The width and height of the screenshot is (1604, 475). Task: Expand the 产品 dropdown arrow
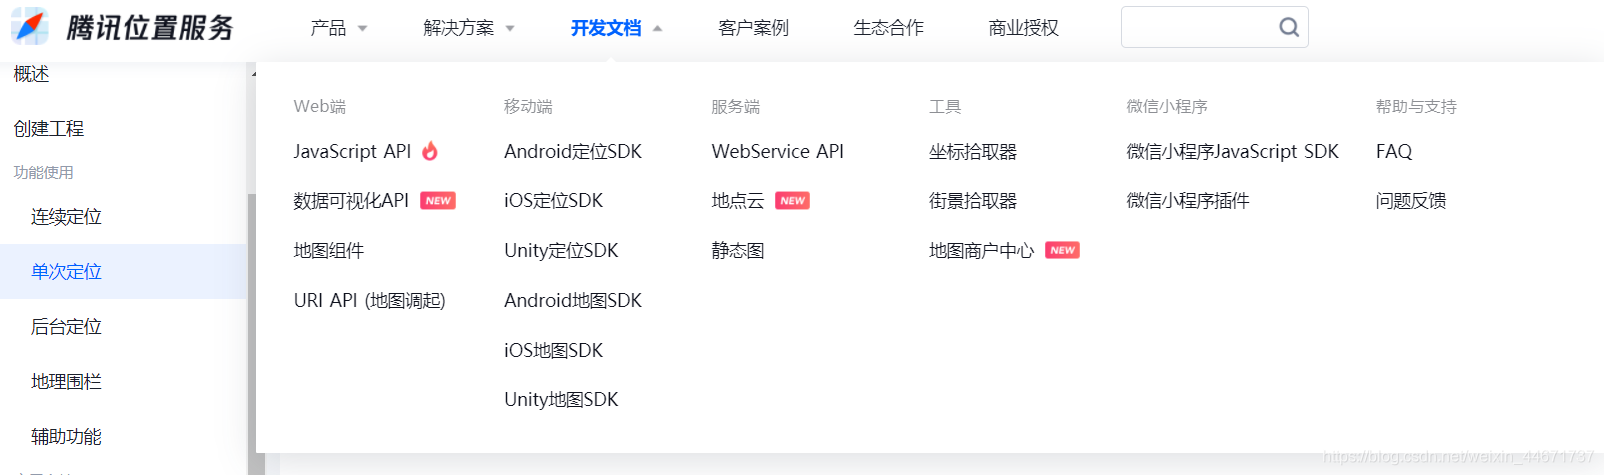pyautogui.click(x=362, y=29)
